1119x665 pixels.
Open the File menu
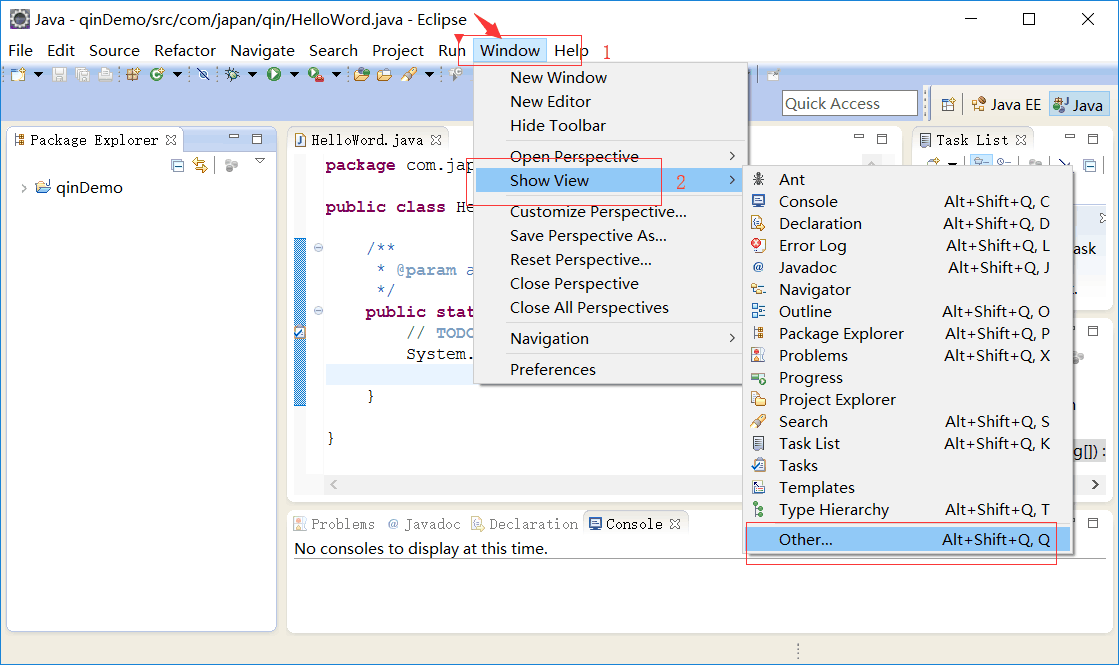click(x=20, y=51)
